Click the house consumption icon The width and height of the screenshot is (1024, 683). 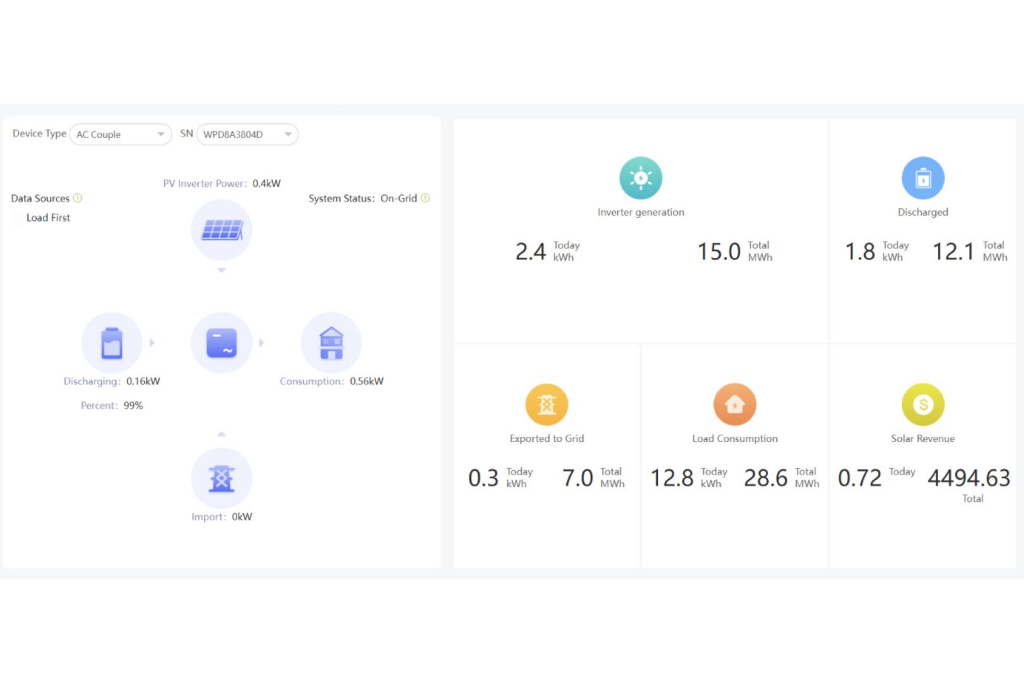pos(331,343)
